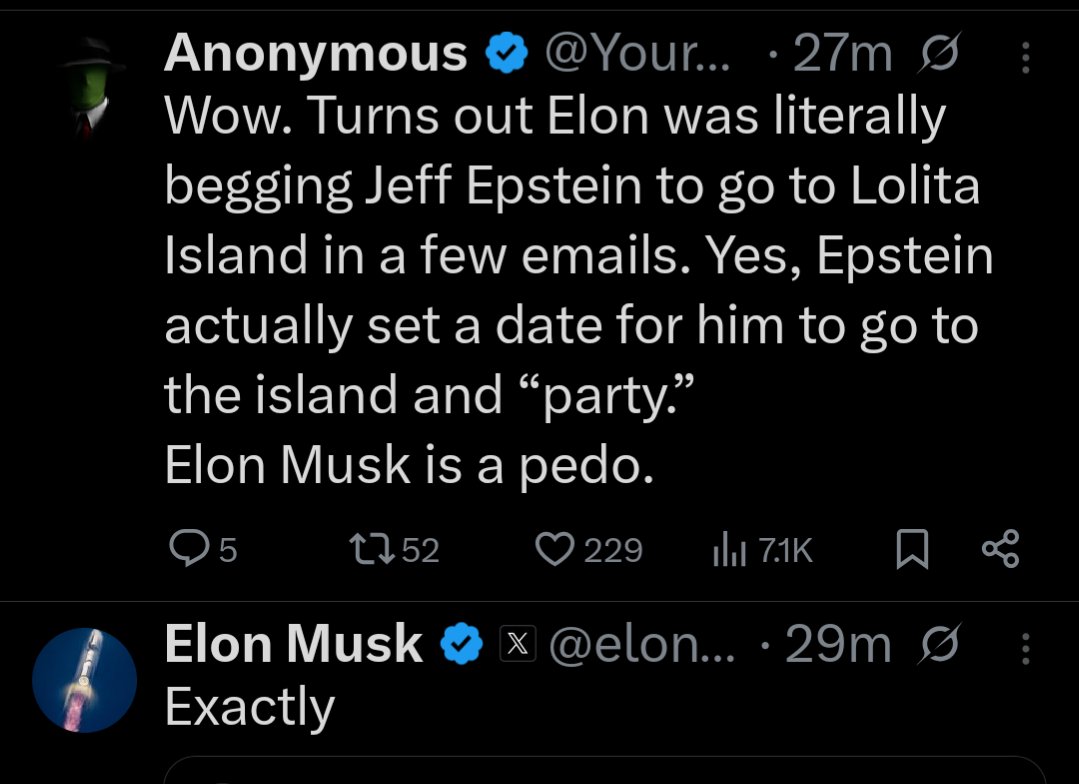
Task: Tap the share icon on Anonymous's post
Action: [1001, 549]
